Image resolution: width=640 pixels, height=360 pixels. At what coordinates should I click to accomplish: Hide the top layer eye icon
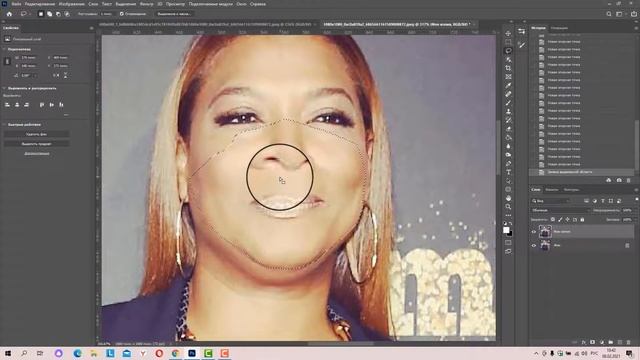(533, 232)
